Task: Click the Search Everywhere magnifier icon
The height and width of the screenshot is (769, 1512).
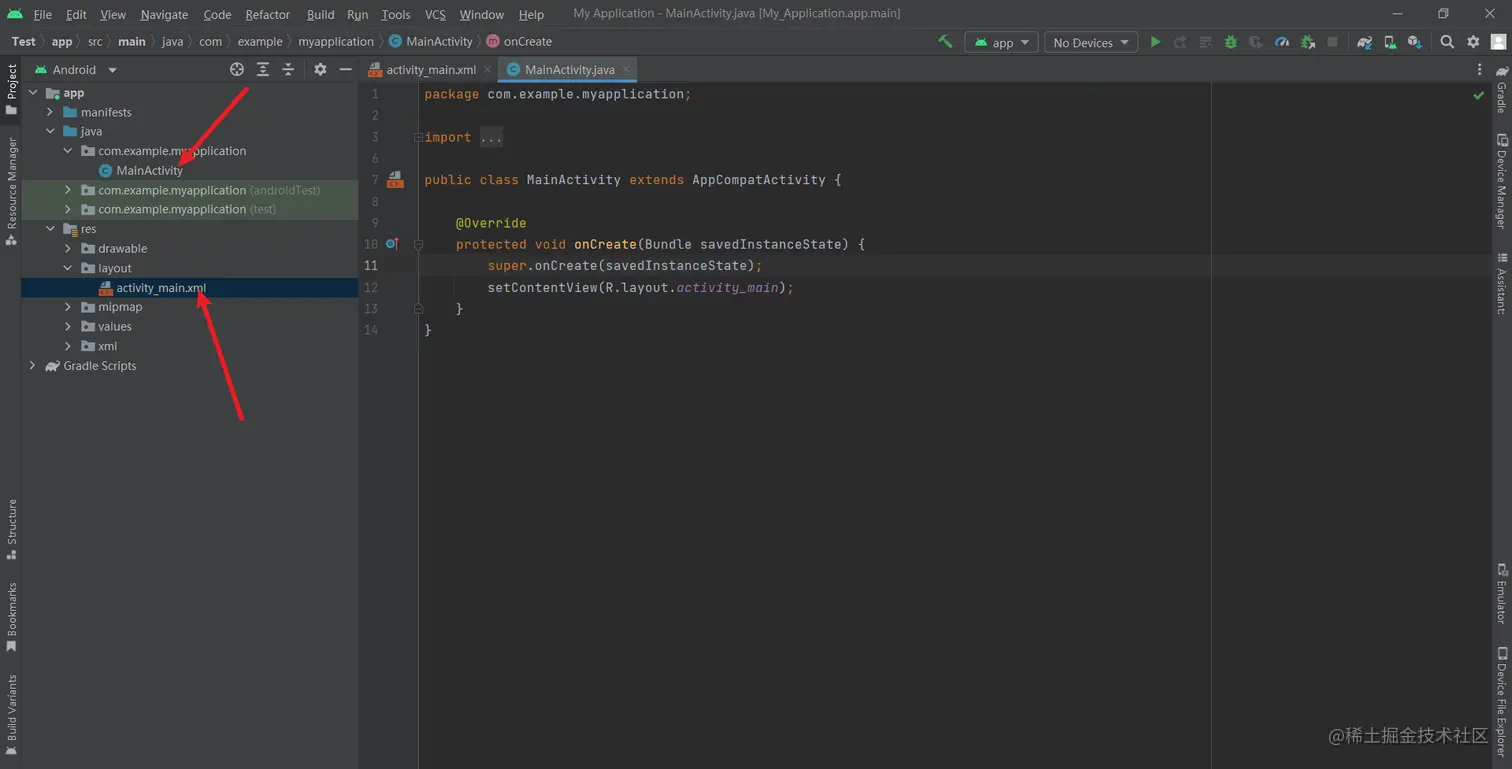Action: (x=1447, y=42)
